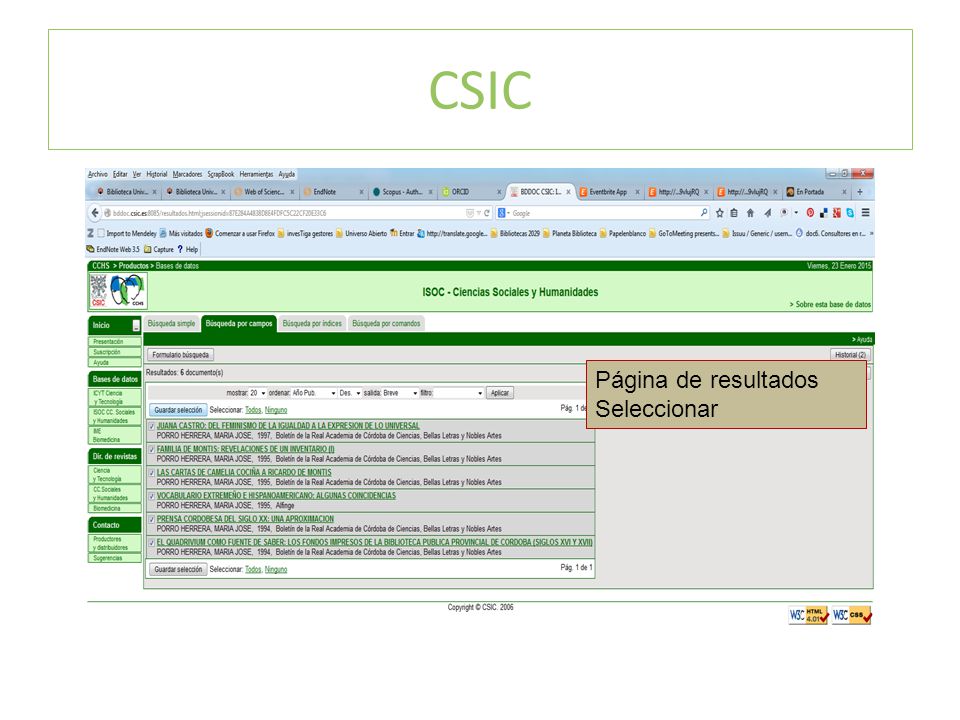
Task: Click the top Guardar selección button
Action: coord(178,410)
